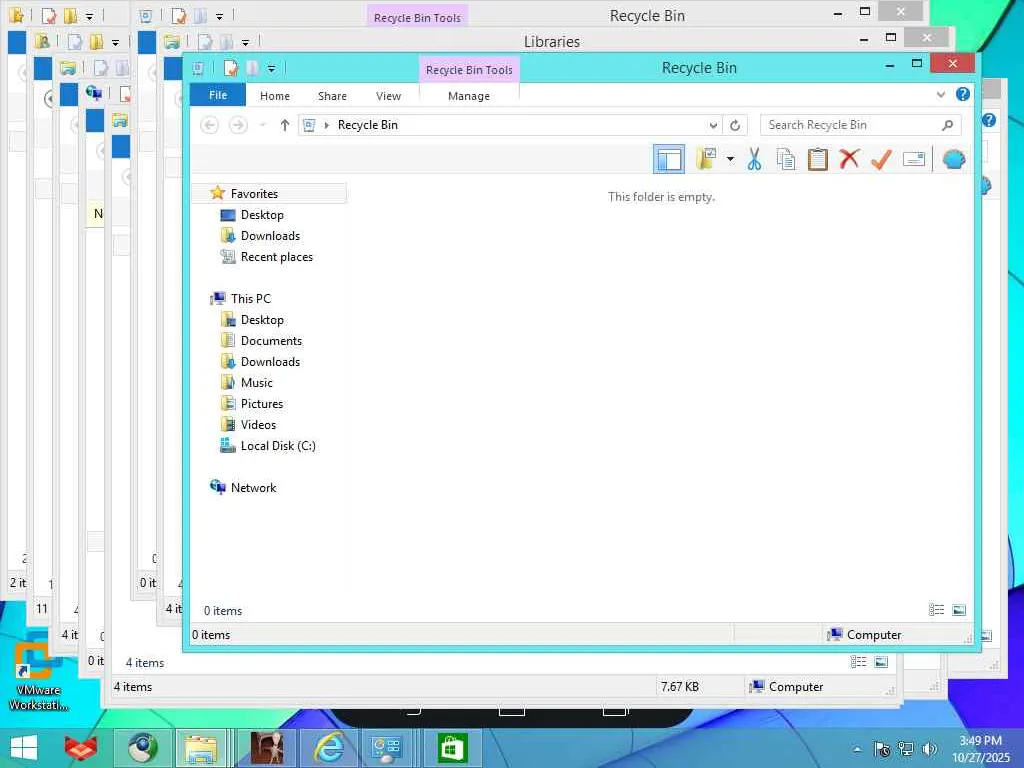1024x768 pixels.
Task: Click the volume speaker tray icon
Action: [x=929, y=749]
